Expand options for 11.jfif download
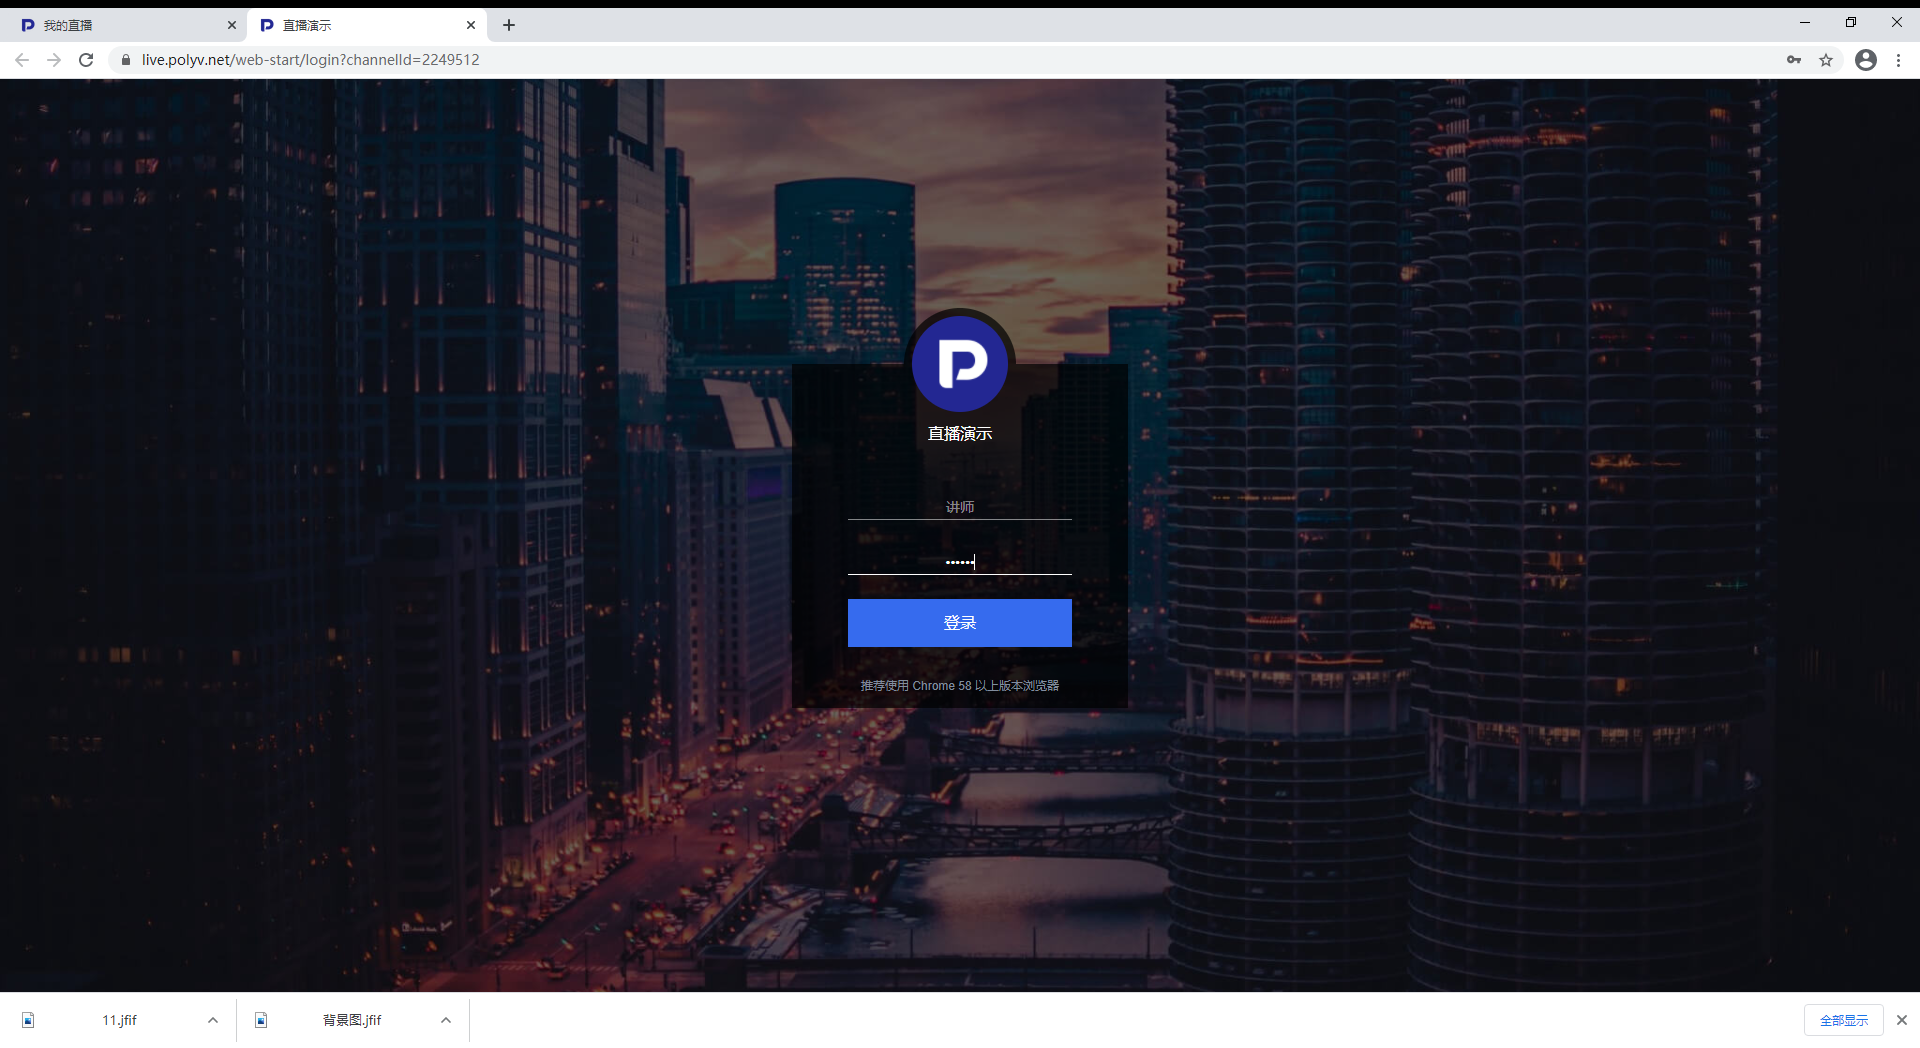Image resolution: width=1920 pixels, height=1048 pixels. pos(213,1020)
